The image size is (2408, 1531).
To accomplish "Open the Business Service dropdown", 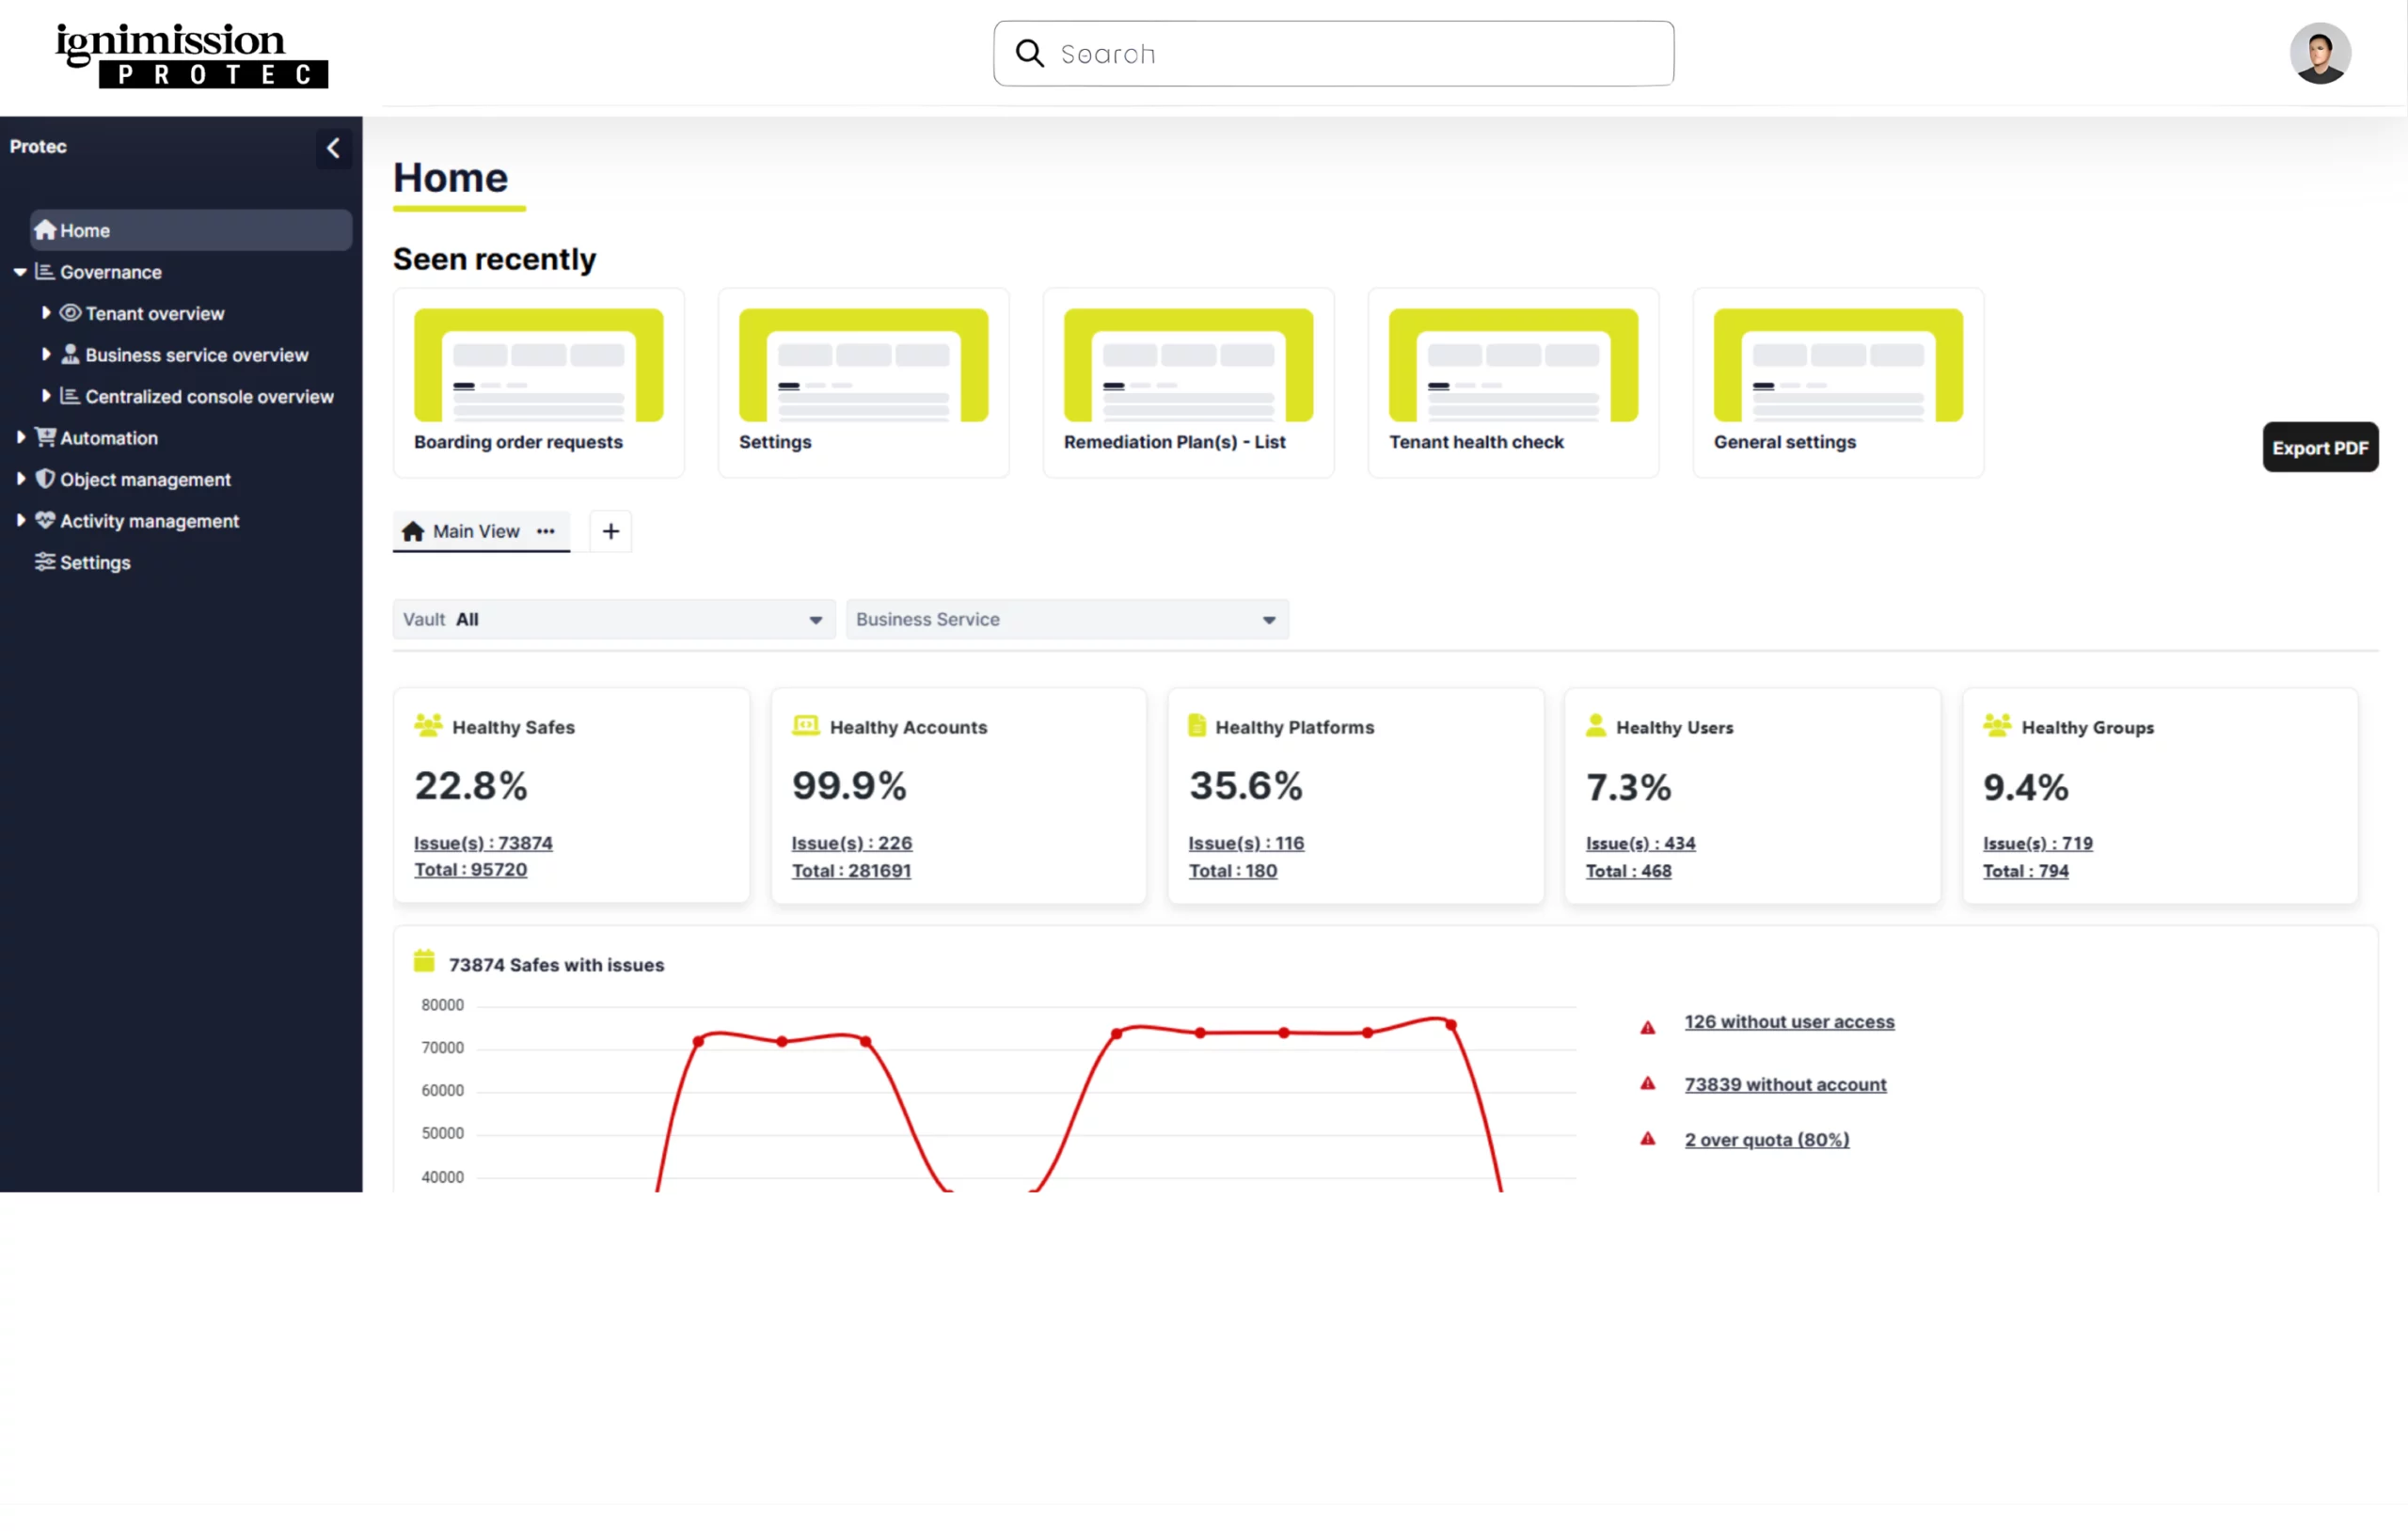I will (x=1066, y=619).
